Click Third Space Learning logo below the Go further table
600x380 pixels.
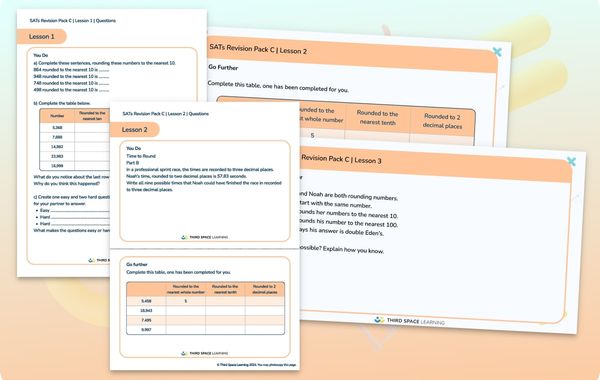click(x=205, y=353)
